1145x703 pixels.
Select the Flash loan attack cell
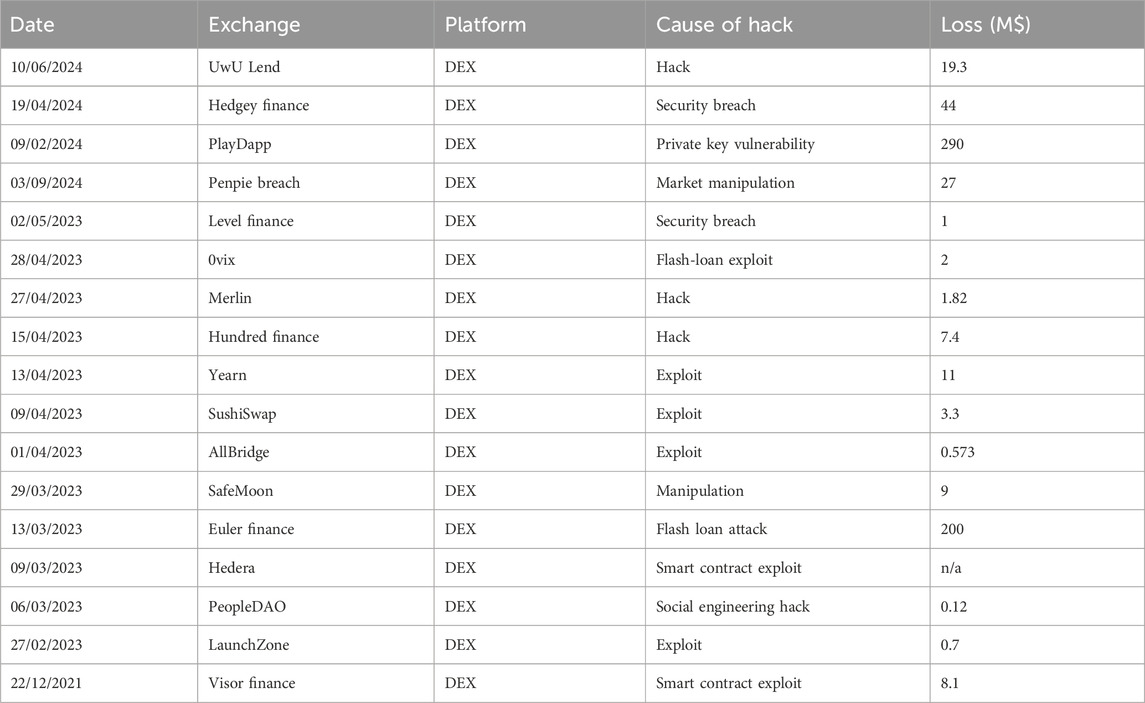713,529
